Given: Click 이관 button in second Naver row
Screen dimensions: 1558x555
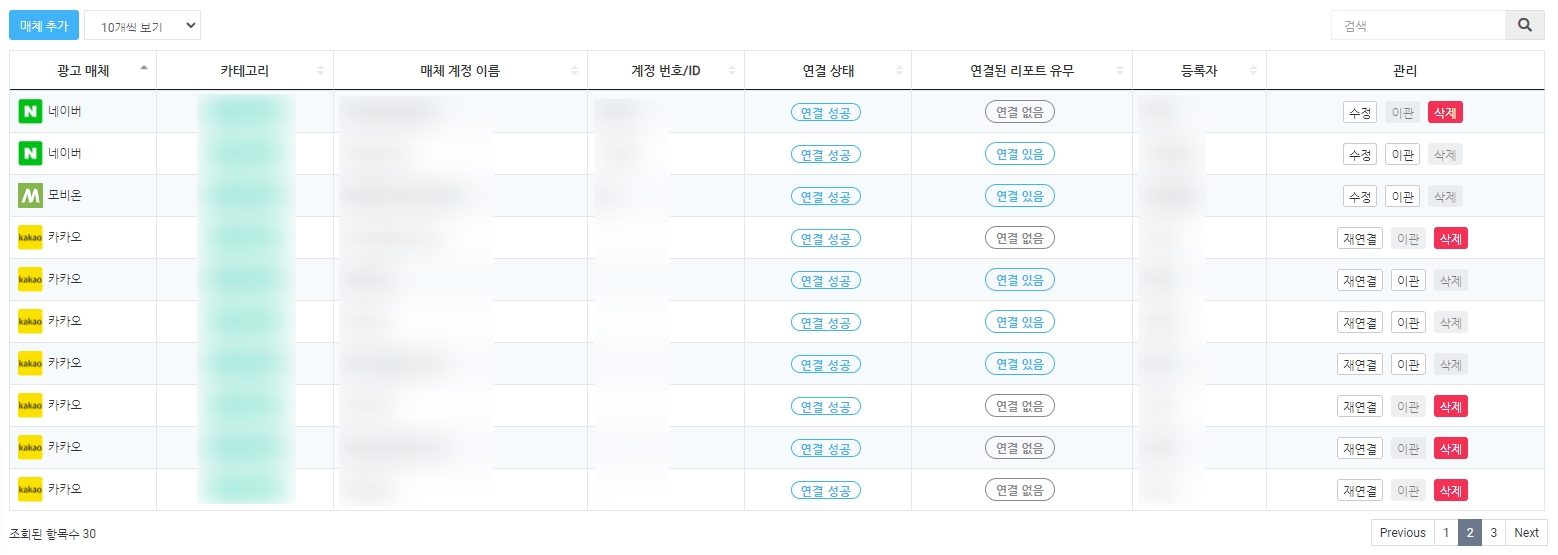Looking at the screenshot, I should [1402, 154].
